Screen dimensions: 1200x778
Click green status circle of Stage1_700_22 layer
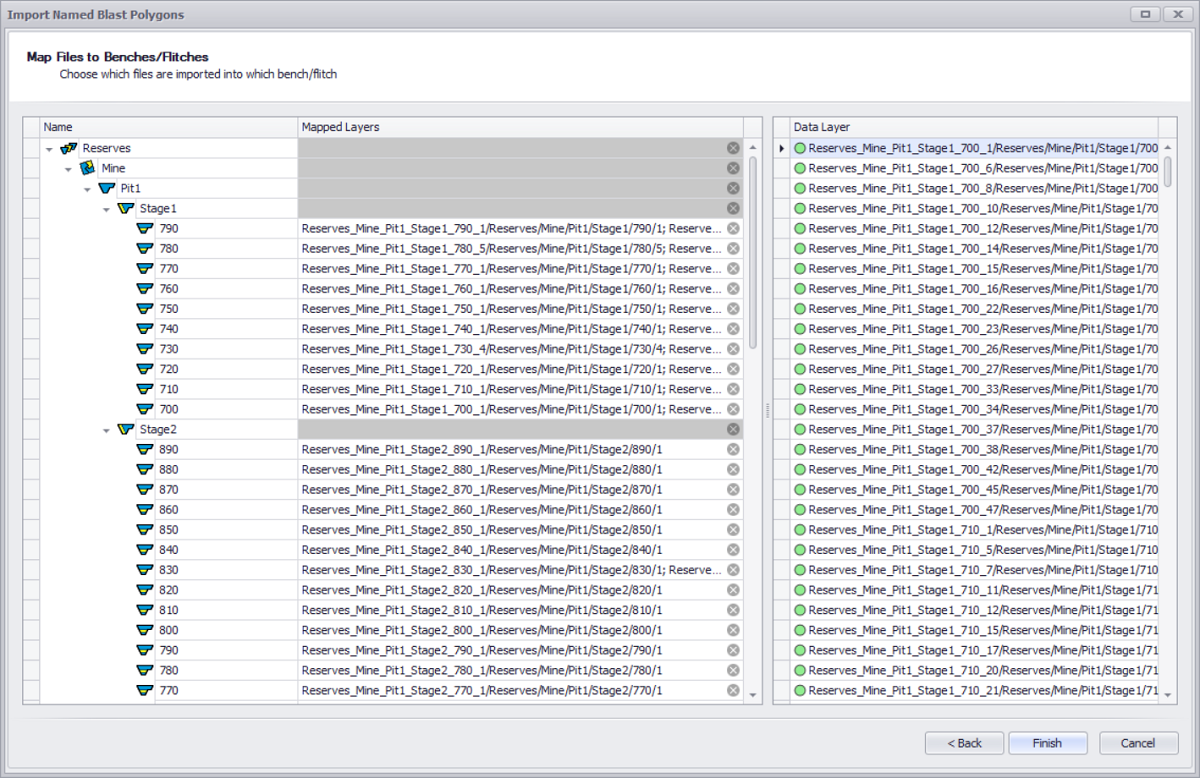800,308
